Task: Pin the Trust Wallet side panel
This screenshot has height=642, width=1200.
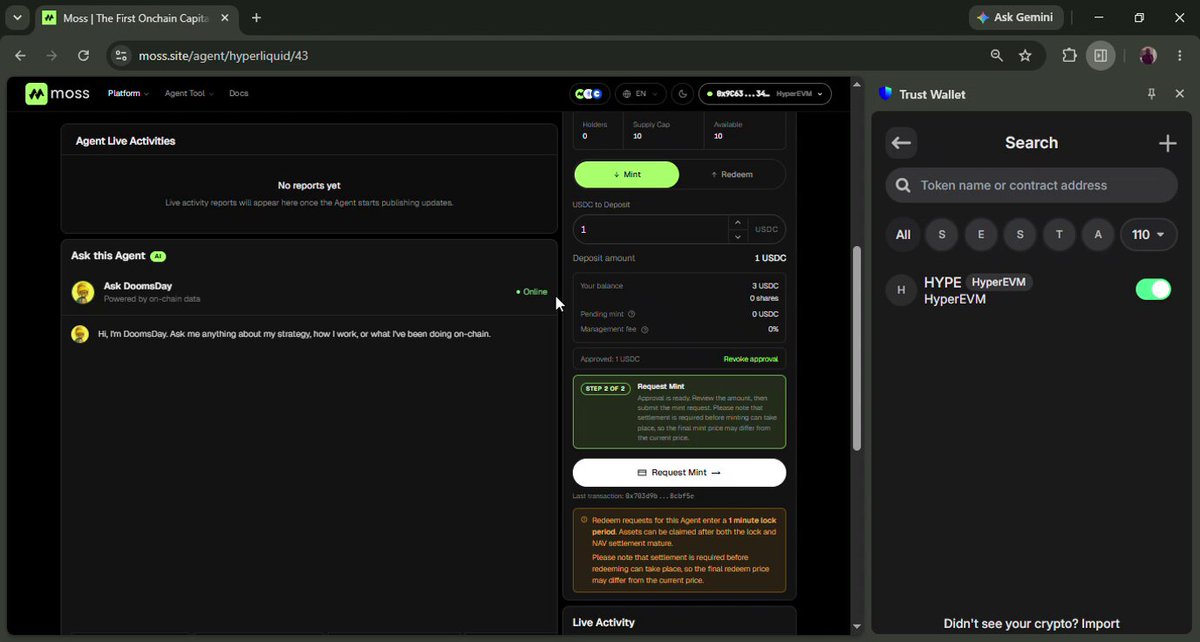Action: (x=1151, y=94)
